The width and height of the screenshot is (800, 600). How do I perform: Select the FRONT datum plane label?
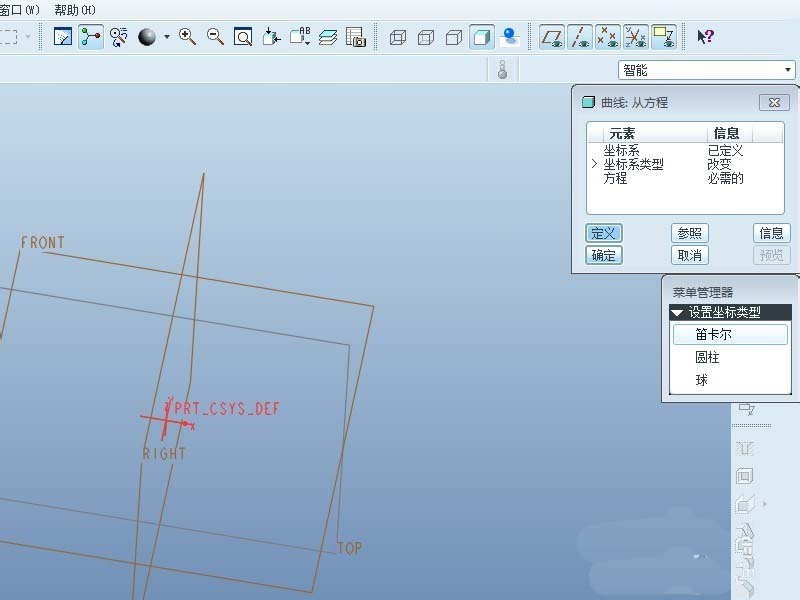click(43, 242)
